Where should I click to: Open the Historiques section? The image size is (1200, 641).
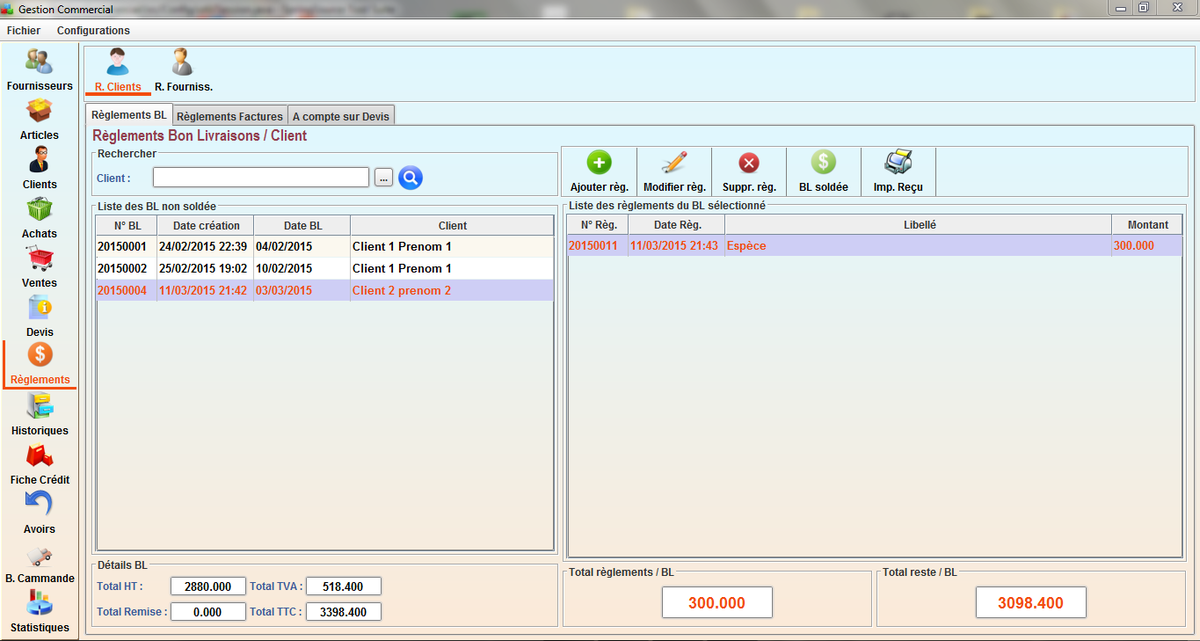pos(39,414)
